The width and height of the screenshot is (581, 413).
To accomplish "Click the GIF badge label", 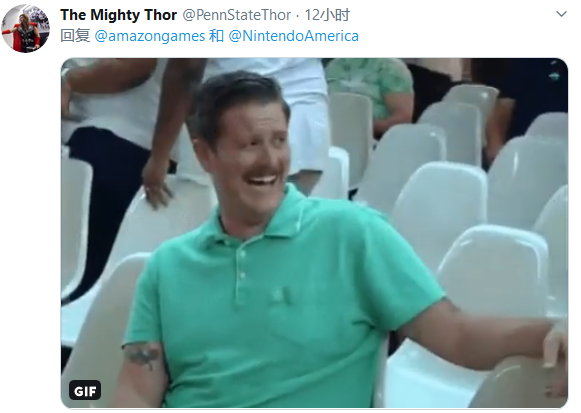I will coord(85,390).
